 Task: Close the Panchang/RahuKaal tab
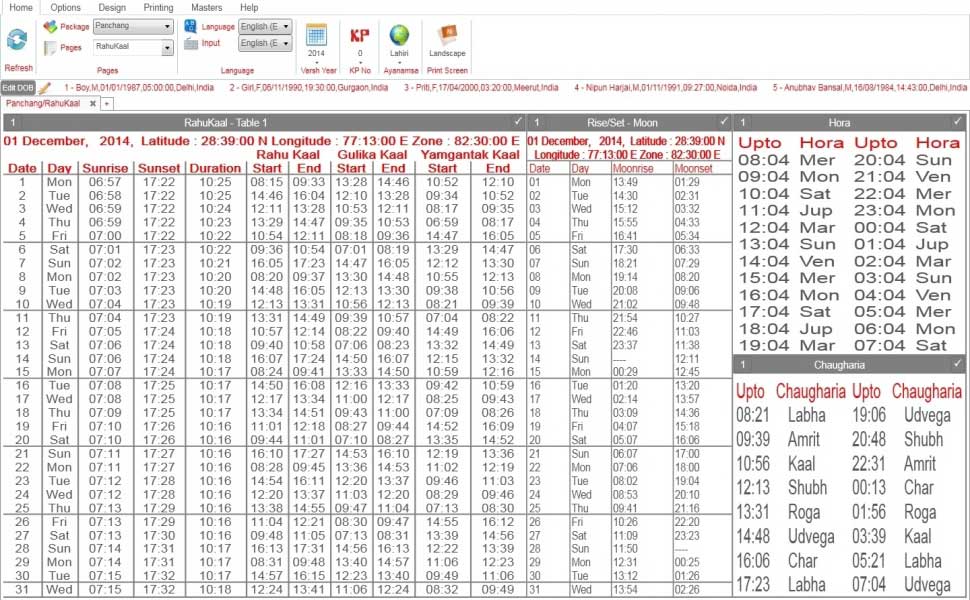point(93,104)
